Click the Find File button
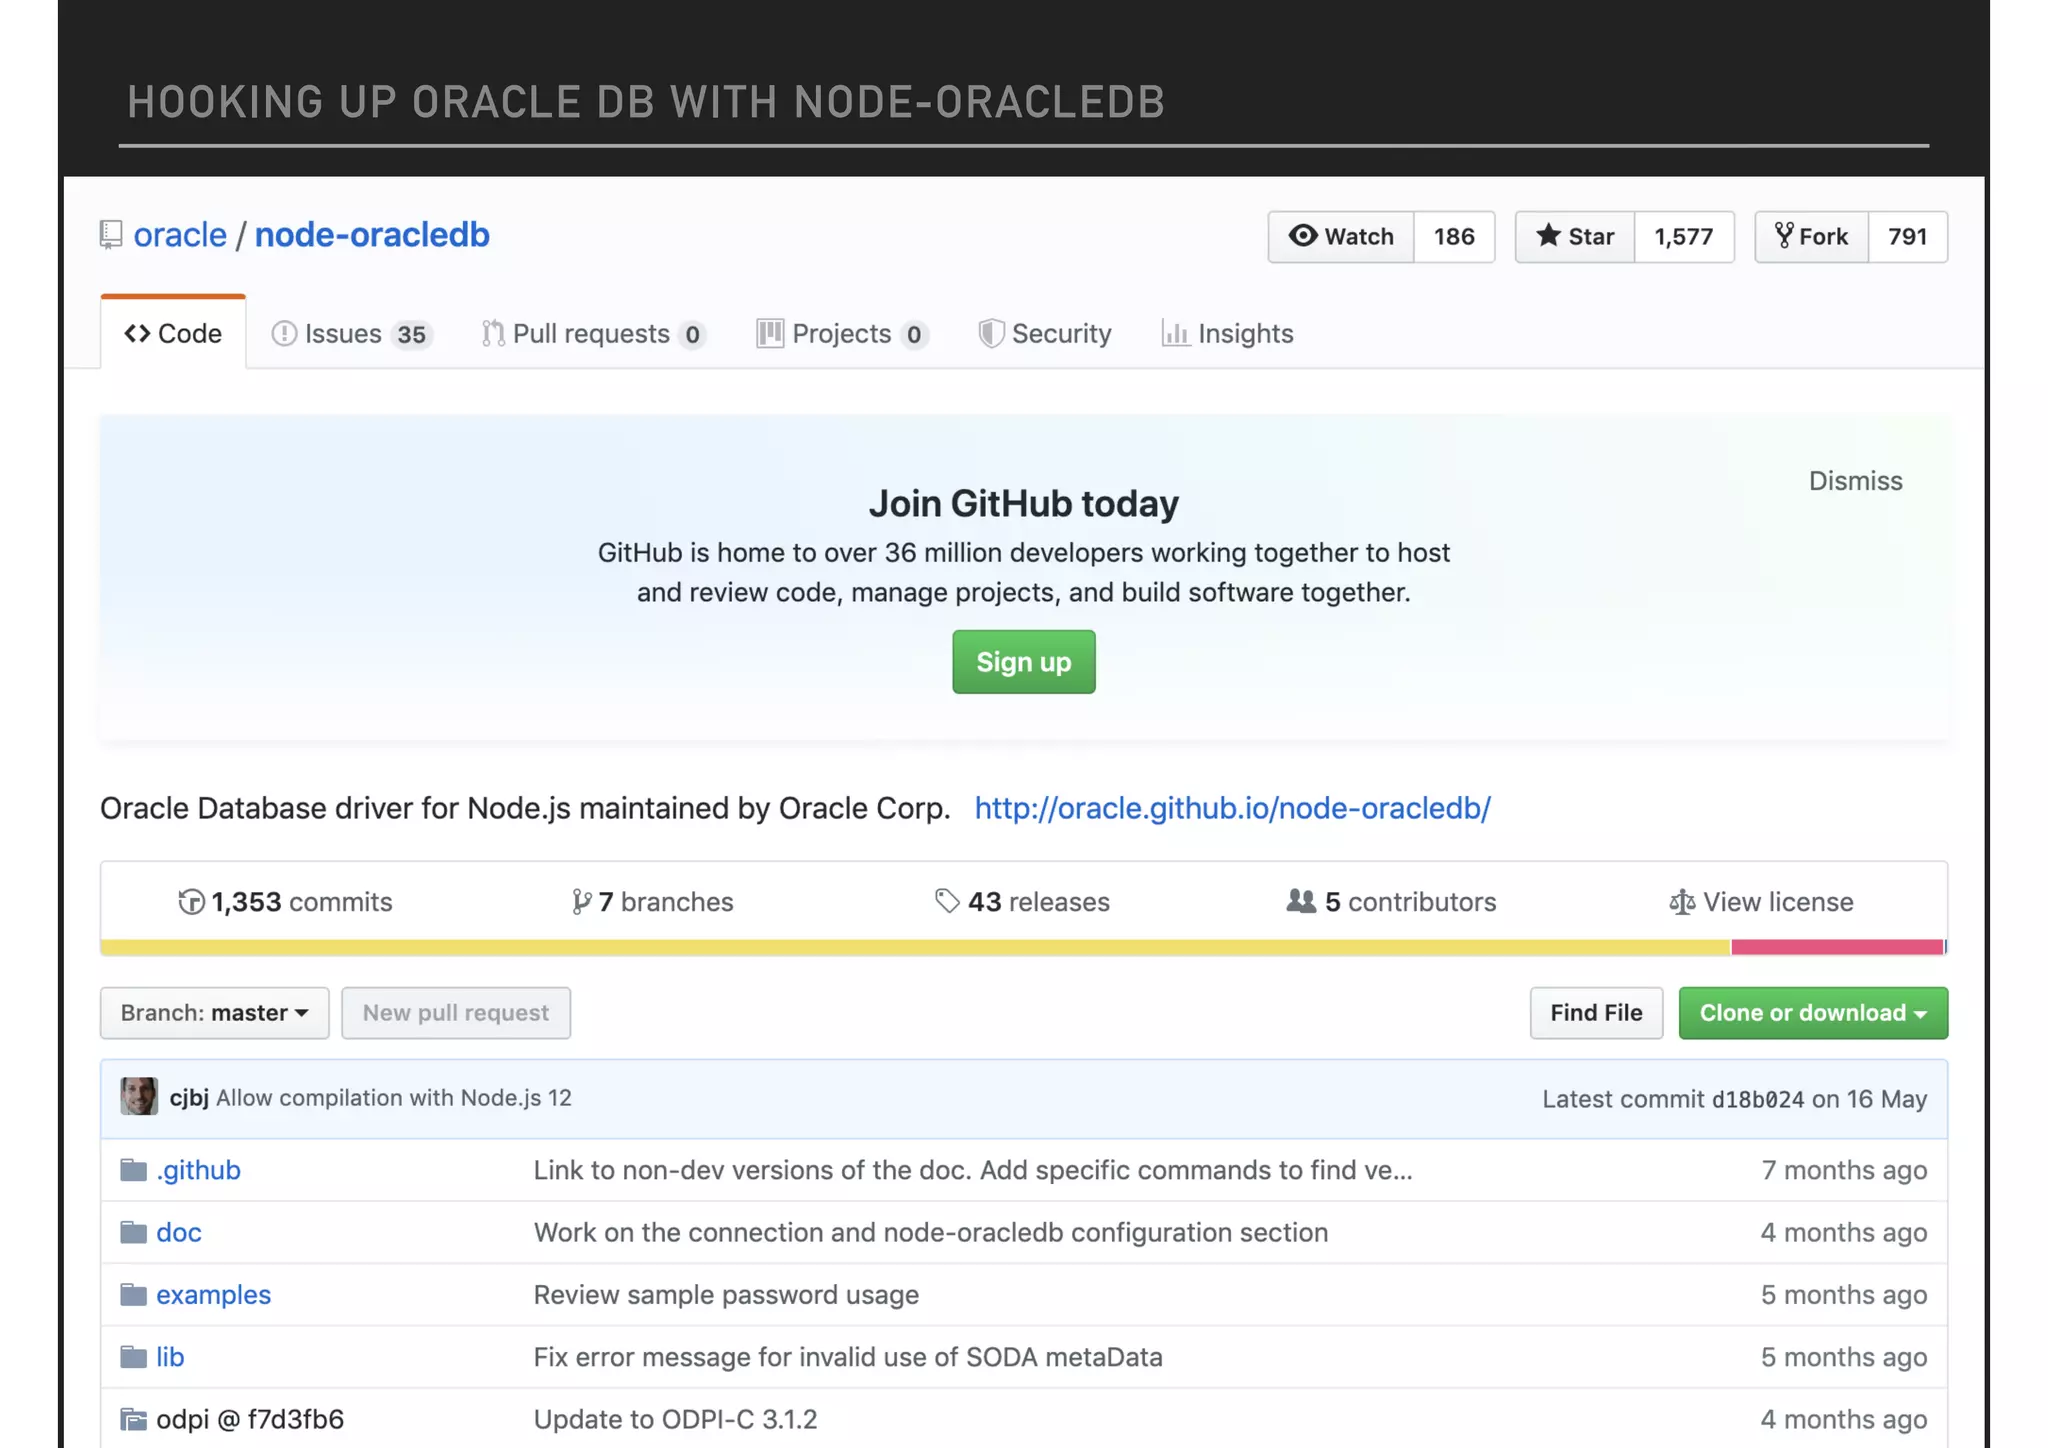The image size is (2048, 1448). coord(1596,1013)
